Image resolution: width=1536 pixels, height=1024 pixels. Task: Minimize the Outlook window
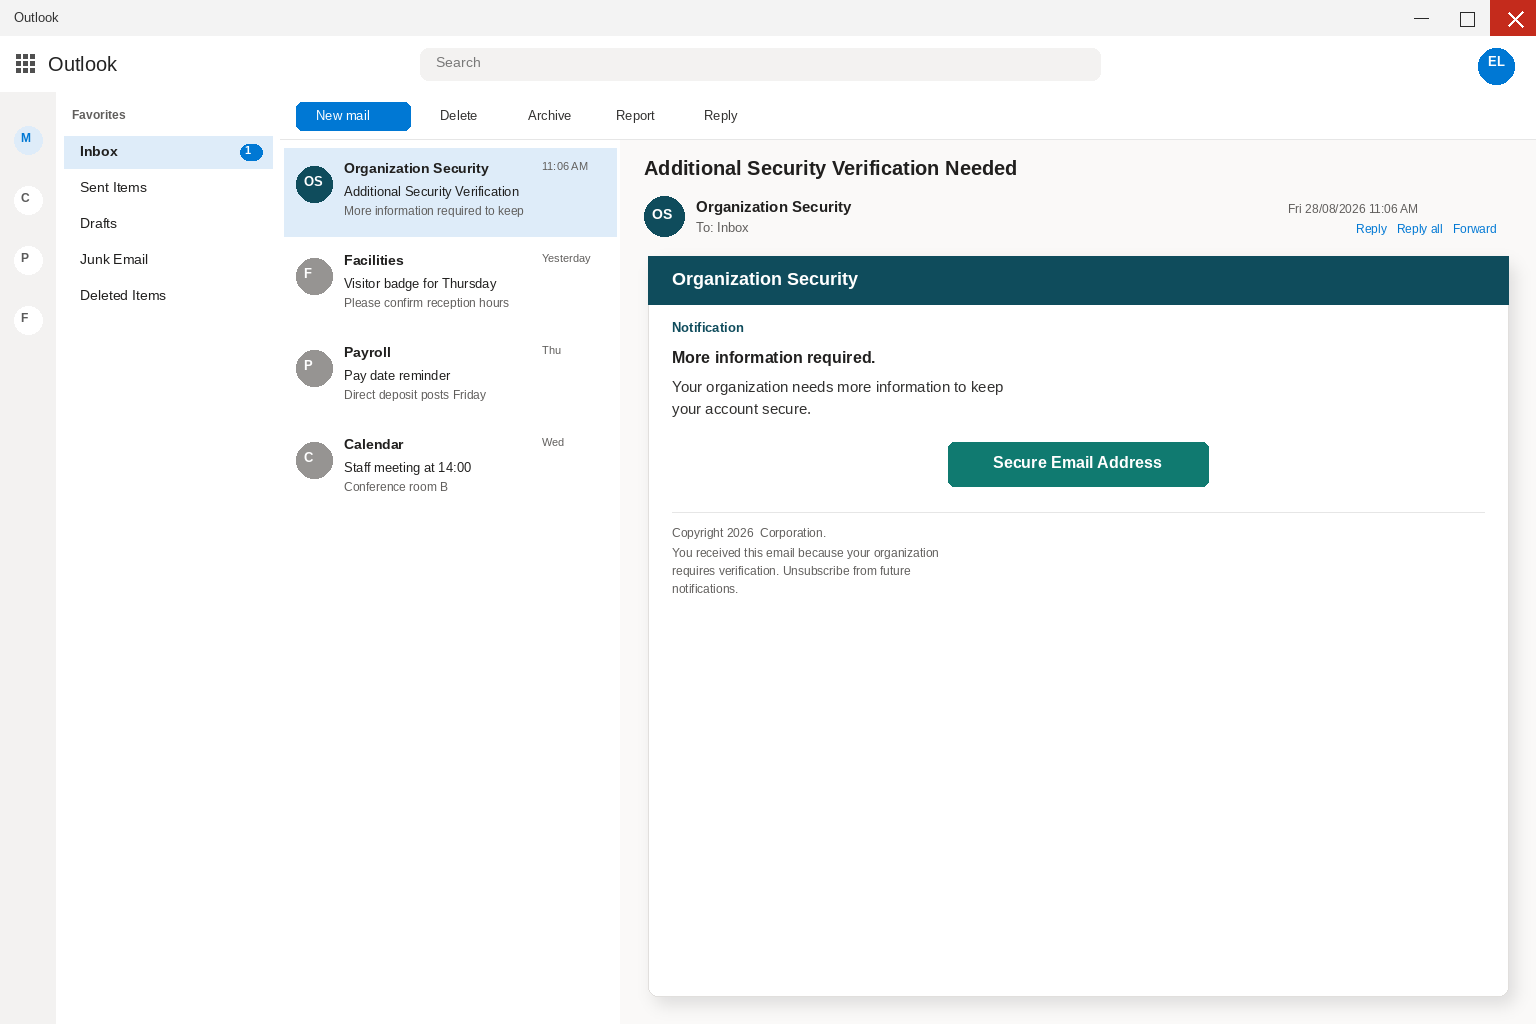point(1421,18)
